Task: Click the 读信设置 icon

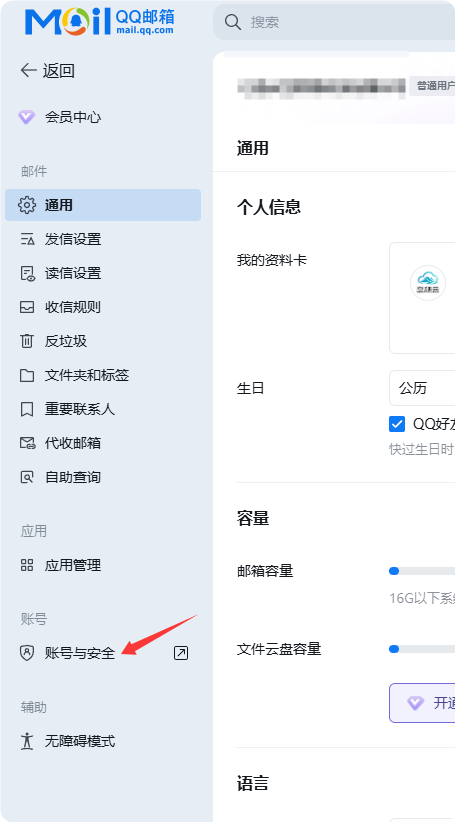Action: click(27, 273)
